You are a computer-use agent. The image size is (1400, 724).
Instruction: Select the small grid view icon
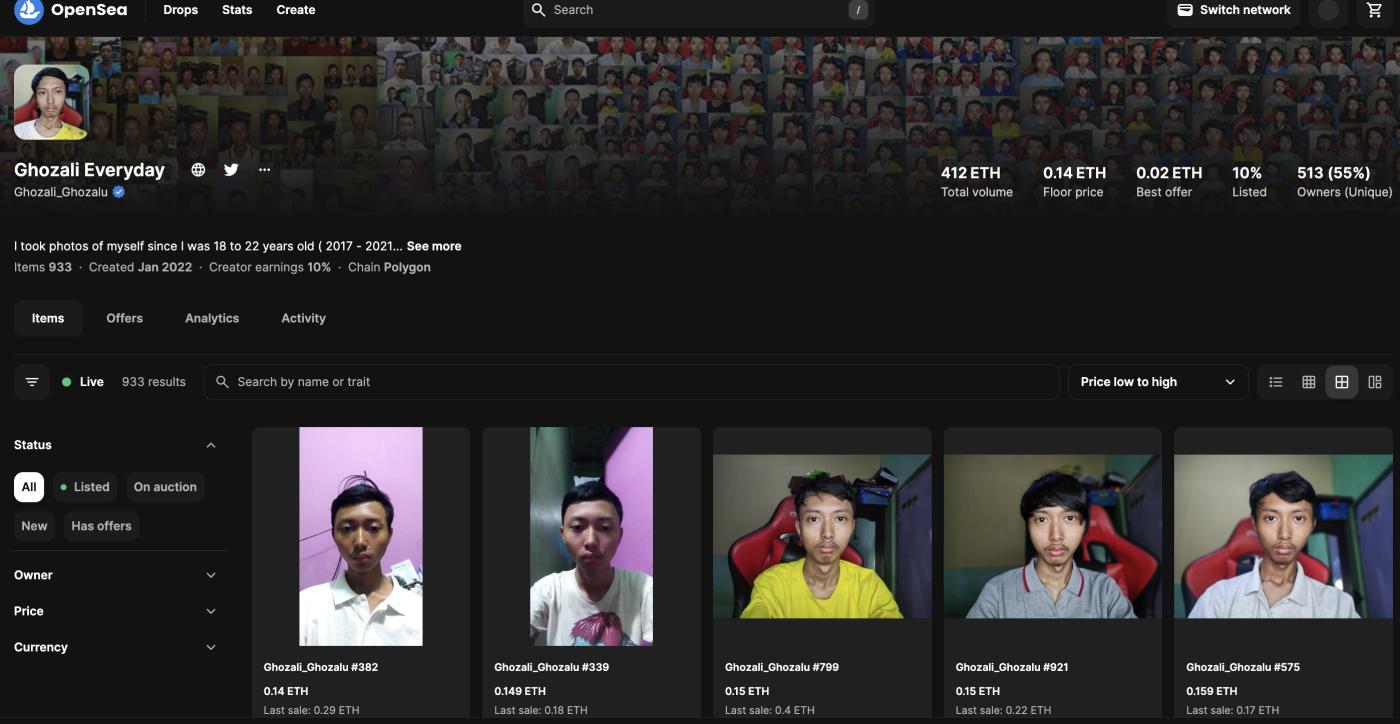[1308, 382]
